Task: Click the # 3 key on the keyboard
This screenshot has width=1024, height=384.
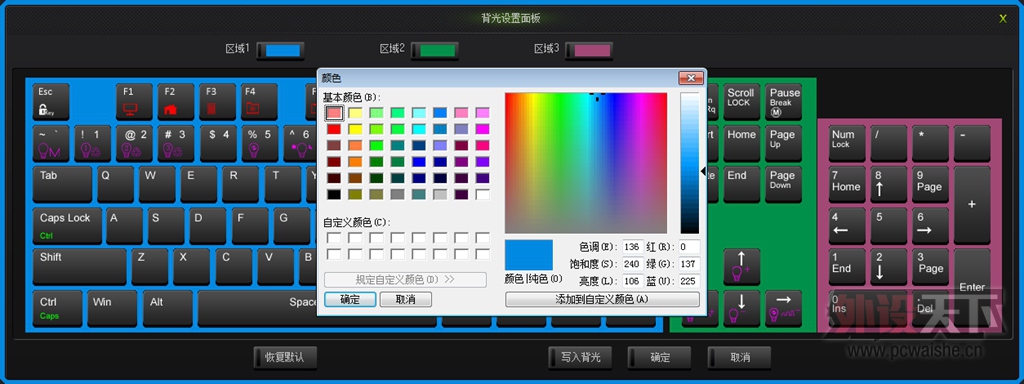Action: point(176,144)
